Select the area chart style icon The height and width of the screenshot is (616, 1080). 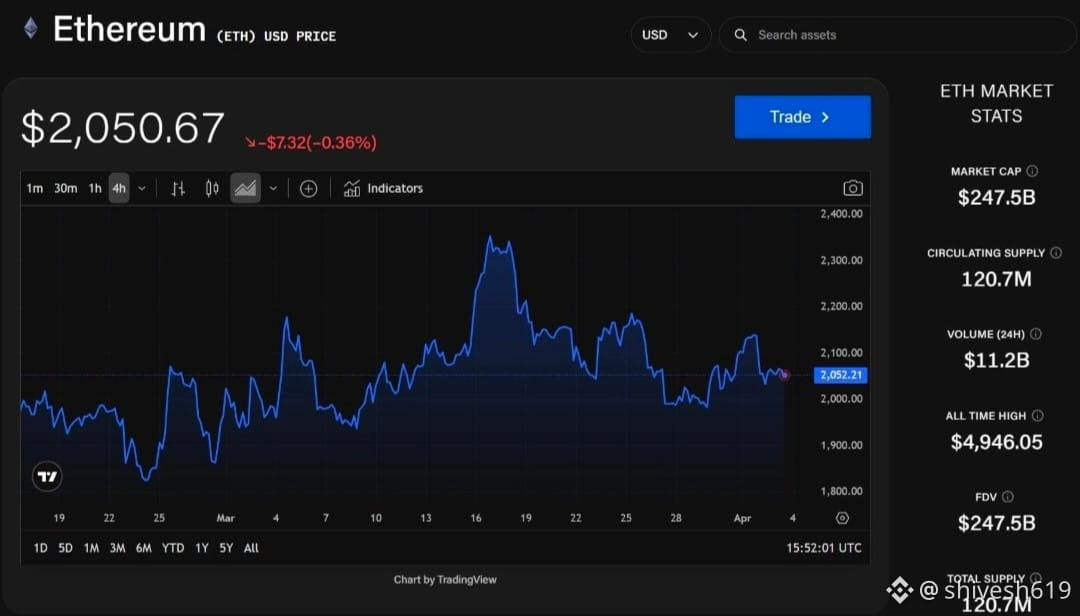pos(245,188)
